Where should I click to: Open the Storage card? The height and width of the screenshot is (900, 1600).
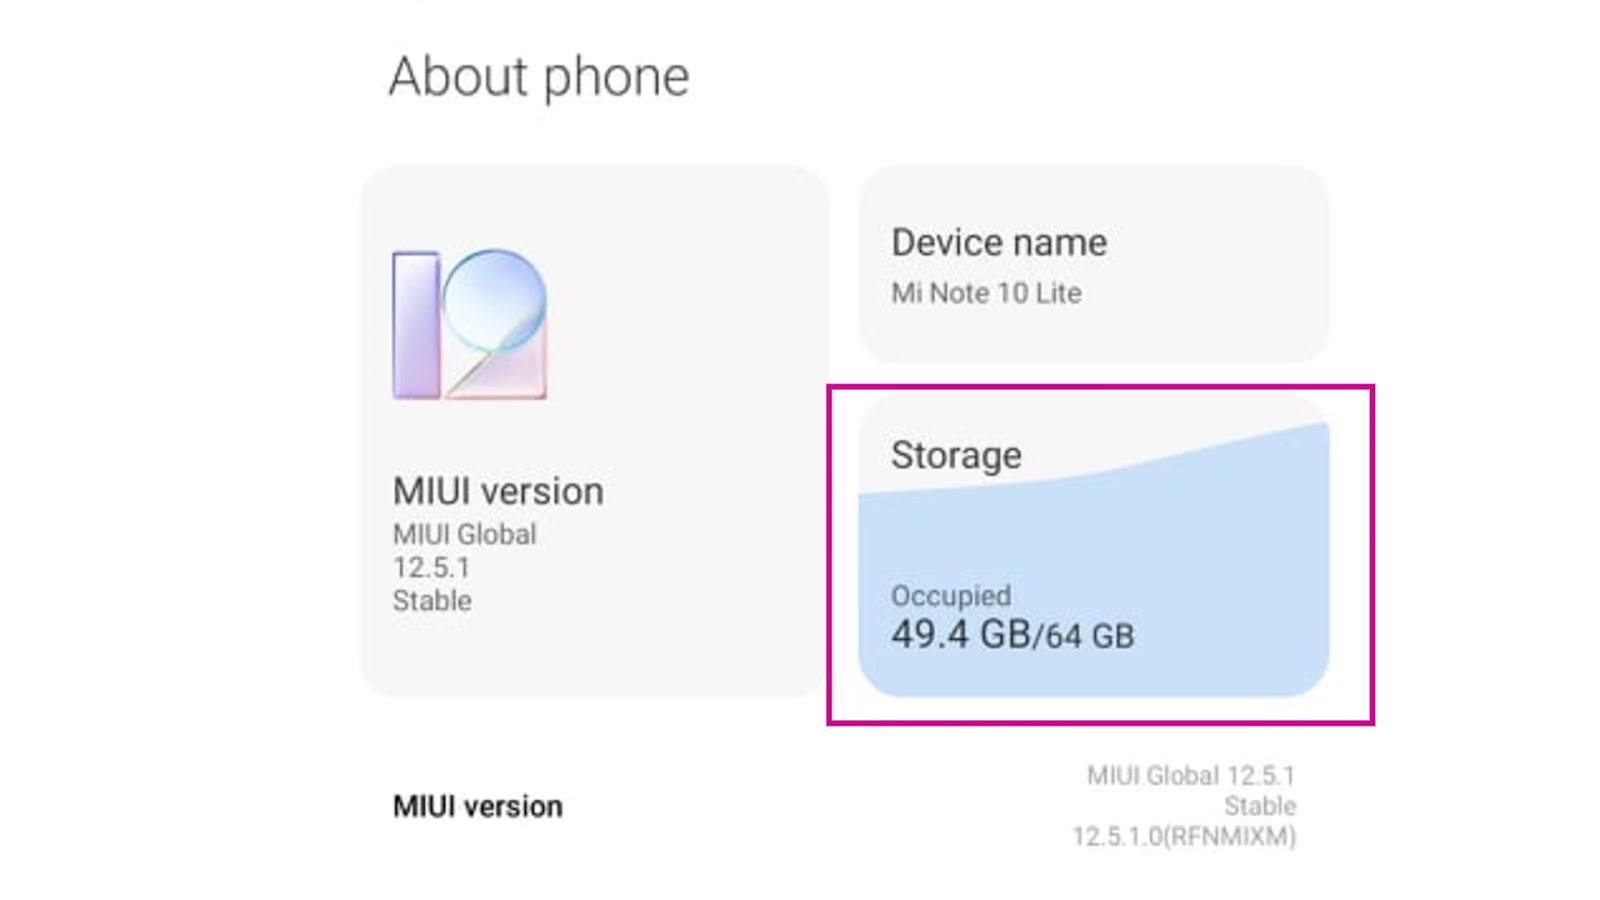tap(1093, 546)
